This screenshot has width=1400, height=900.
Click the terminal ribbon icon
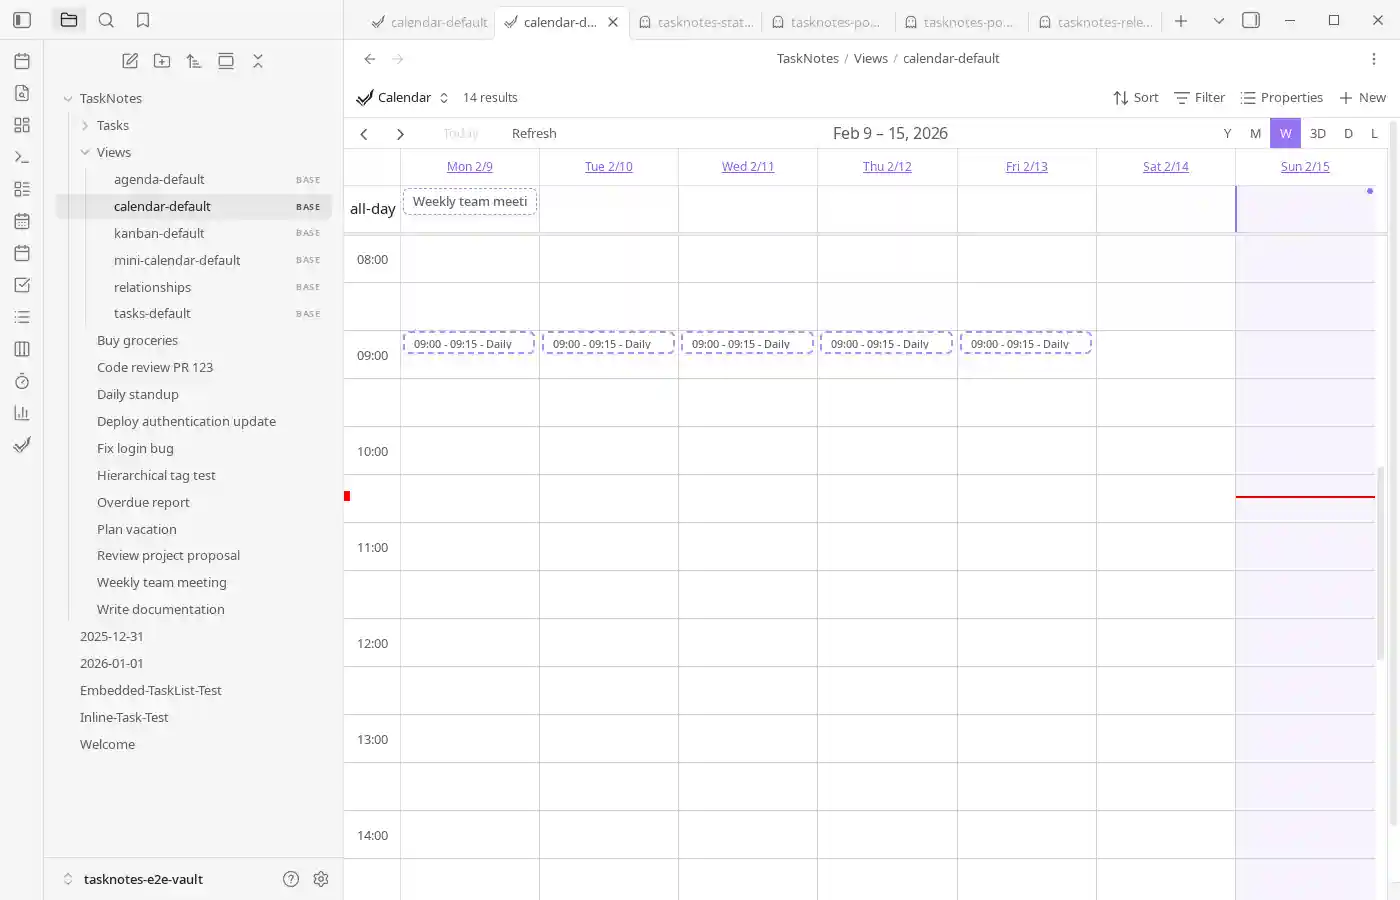(21, 156)
